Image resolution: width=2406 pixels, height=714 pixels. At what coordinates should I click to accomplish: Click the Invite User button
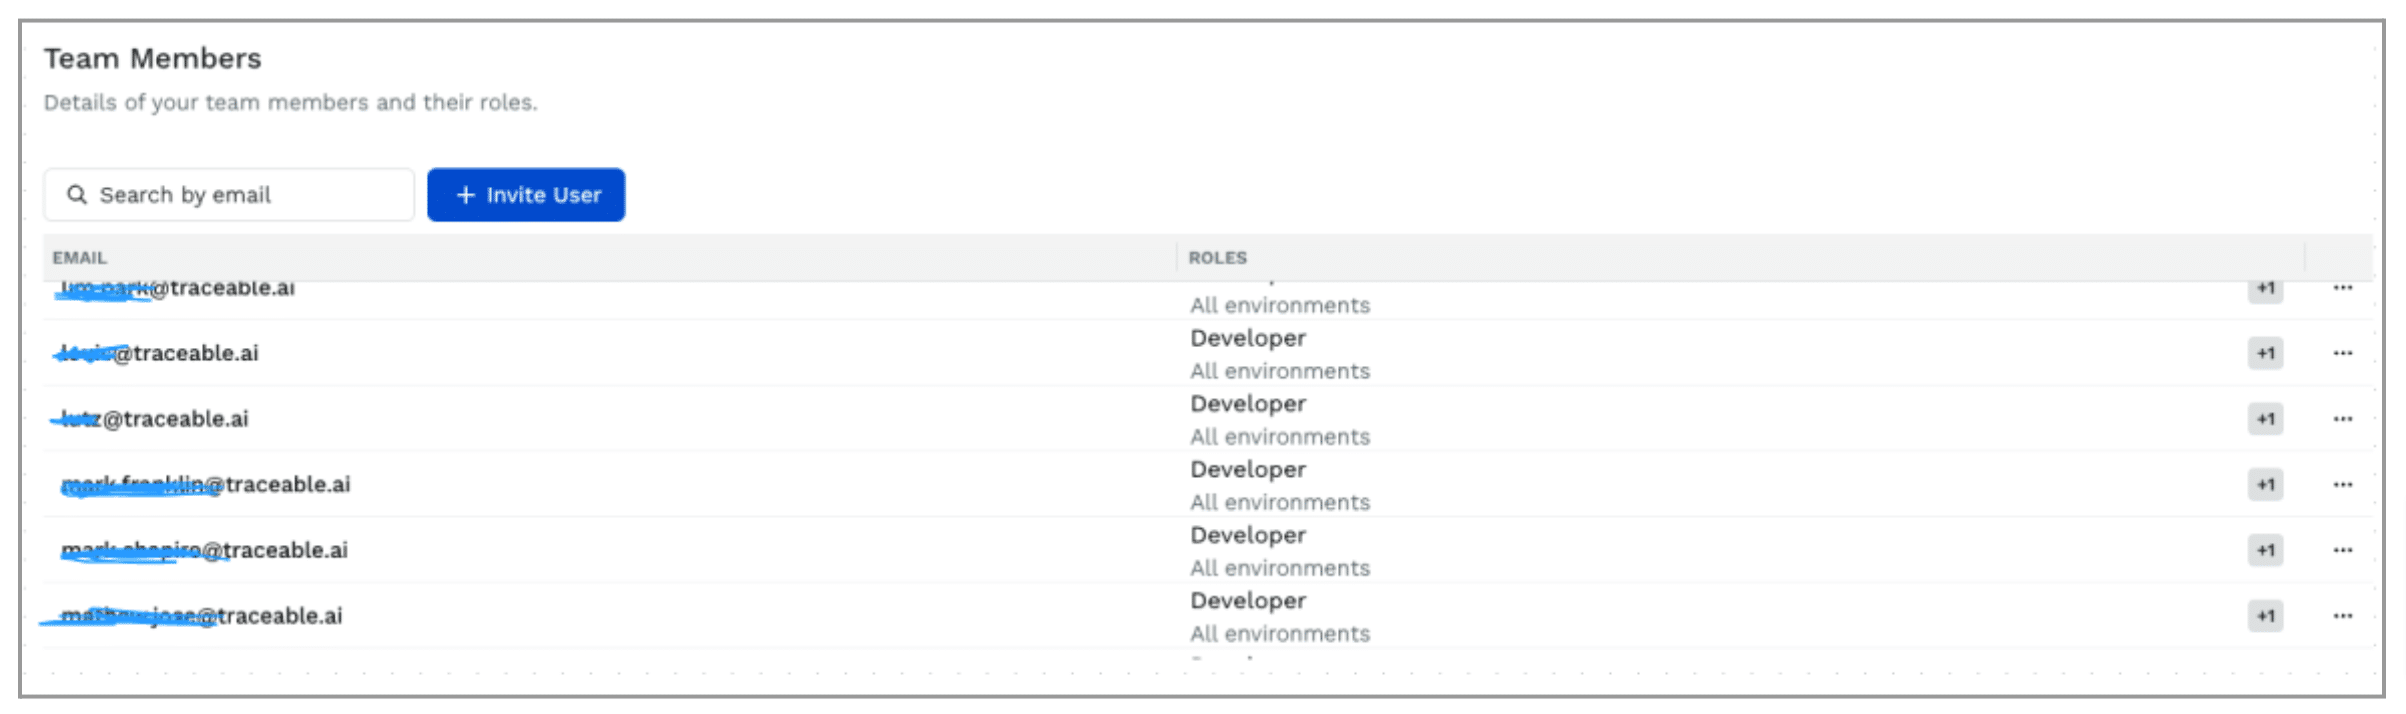tap(526, 195)
